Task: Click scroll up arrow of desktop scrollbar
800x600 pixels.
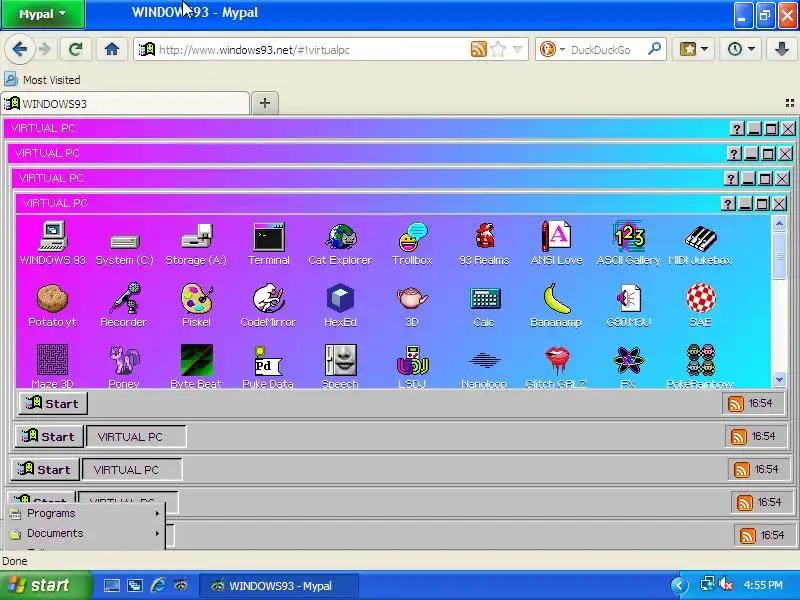Action: pos(779,223)
